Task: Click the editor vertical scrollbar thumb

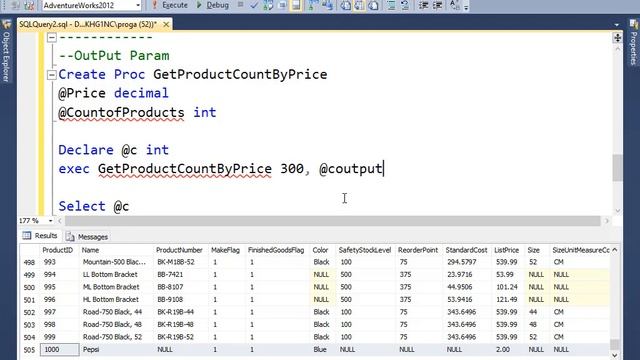Action: 618,167
